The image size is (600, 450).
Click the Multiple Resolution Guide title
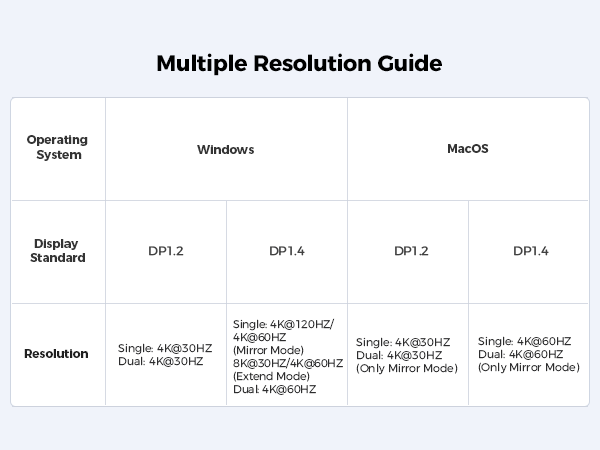299,64
